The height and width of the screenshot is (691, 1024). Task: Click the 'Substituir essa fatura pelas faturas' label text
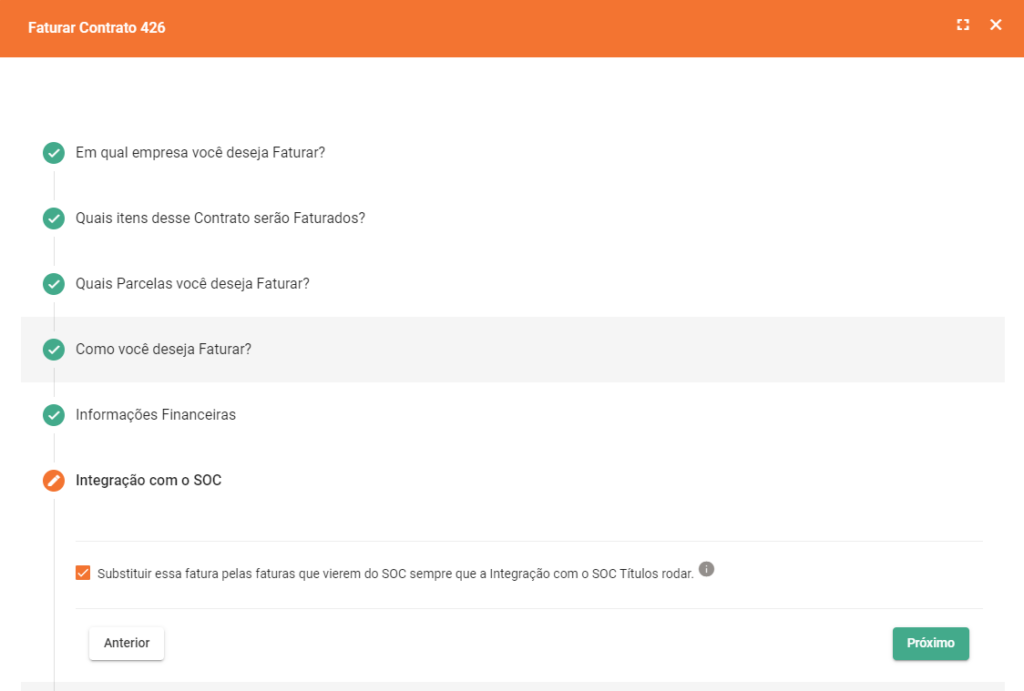click(x=395, y=574)
